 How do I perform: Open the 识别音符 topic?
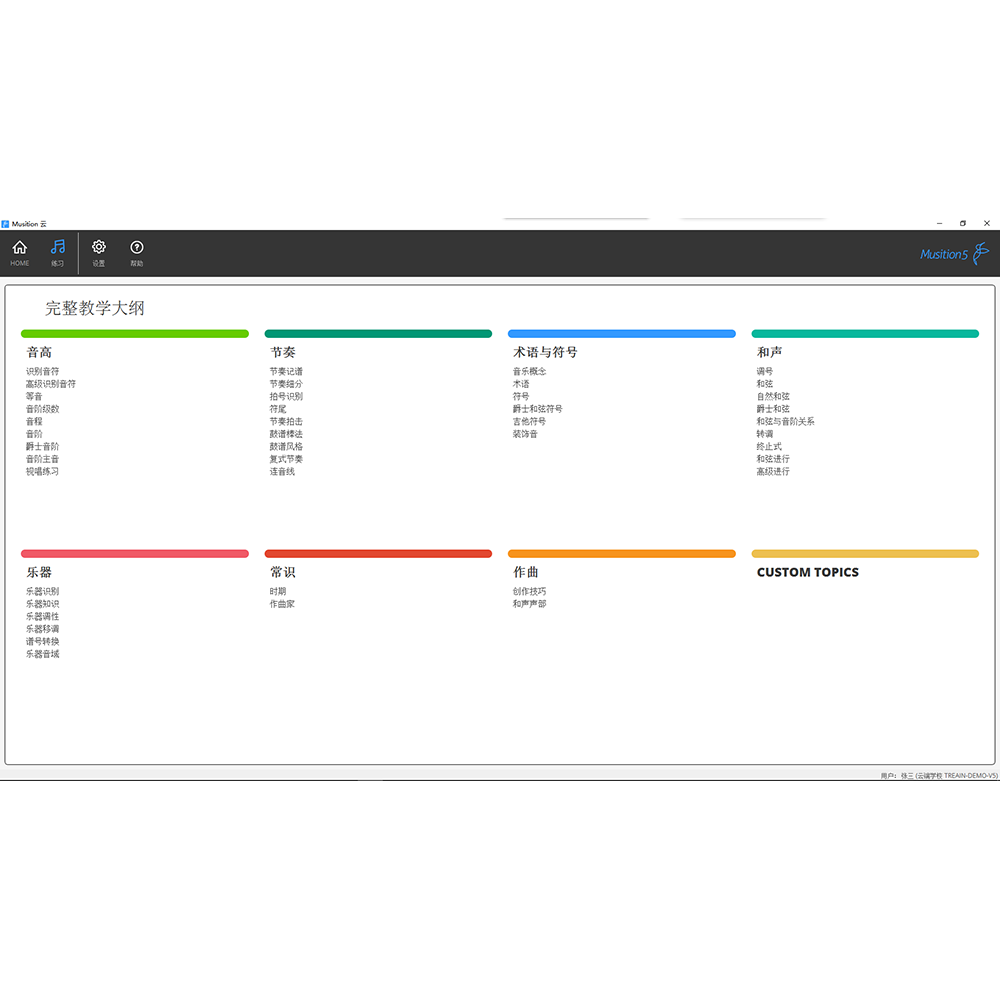[x=42, y=372]
